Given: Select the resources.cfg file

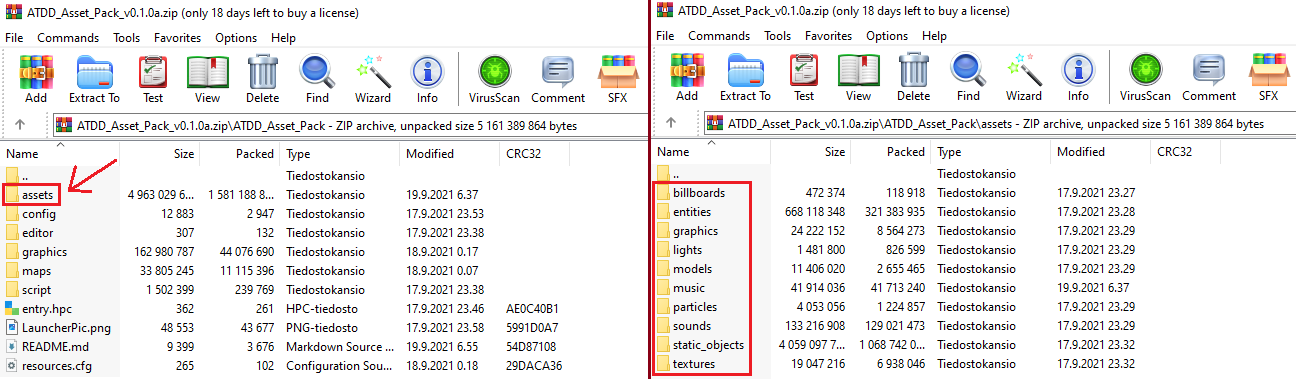Looking at the screenshot, I should click(x=57, y=366).
